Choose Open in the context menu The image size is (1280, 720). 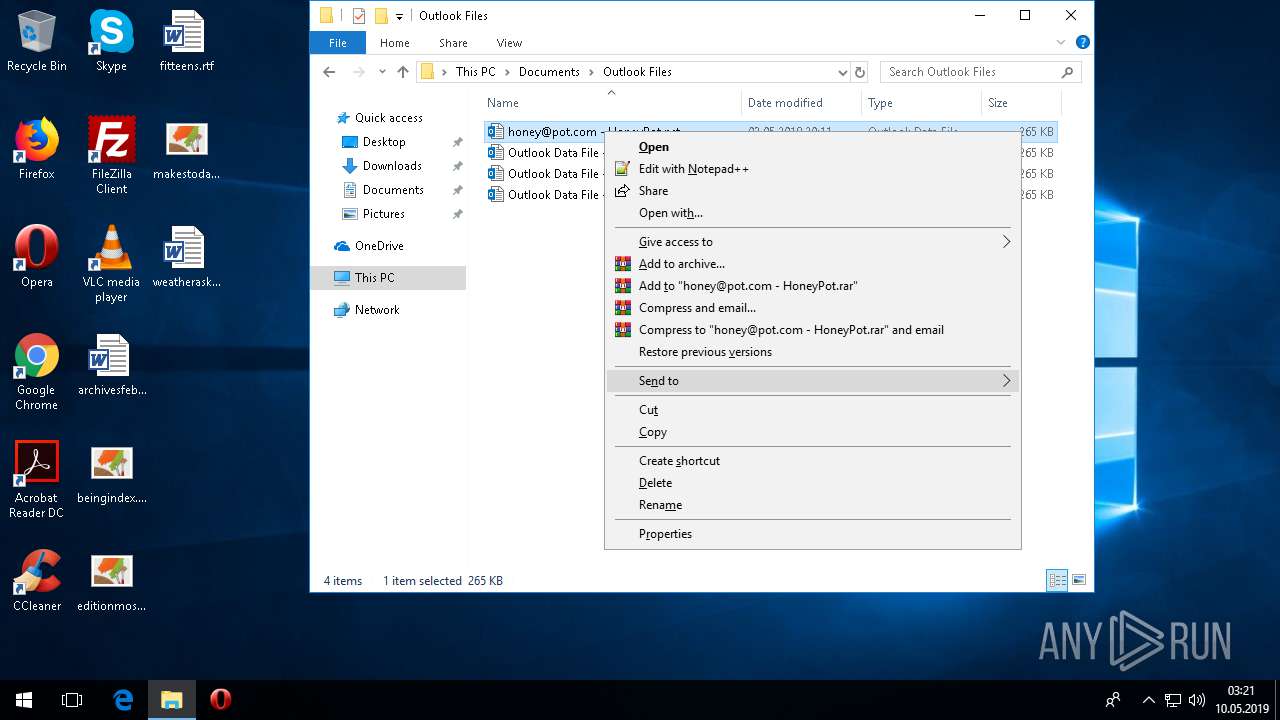813,147
